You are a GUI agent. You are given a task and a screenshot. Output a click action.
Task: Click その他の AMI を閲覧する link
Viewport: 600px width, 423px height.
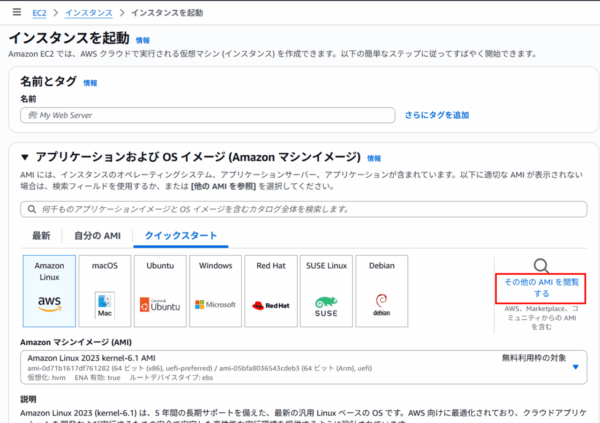point(541,288)
